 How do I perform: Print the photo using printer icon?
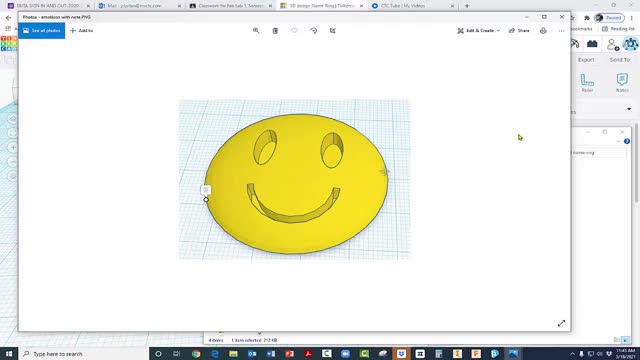543,31
